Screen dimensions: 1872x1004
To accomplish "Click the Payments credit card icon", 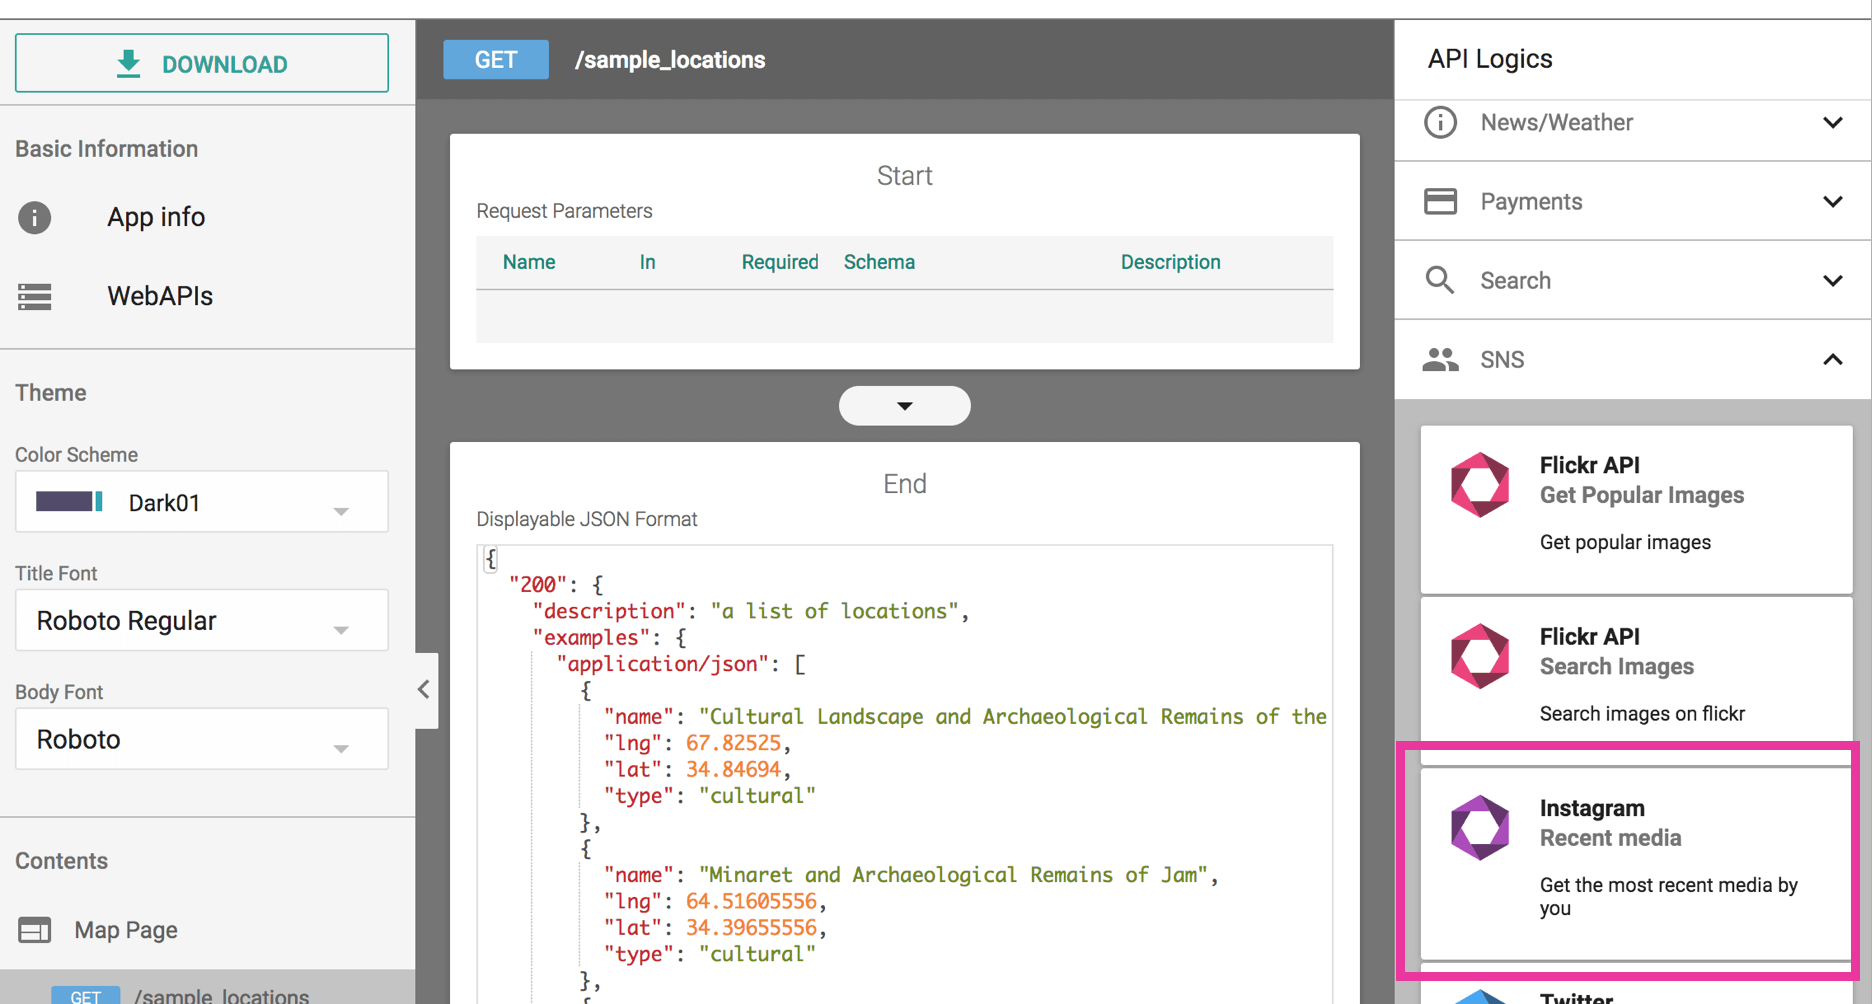I will 1440,201.
